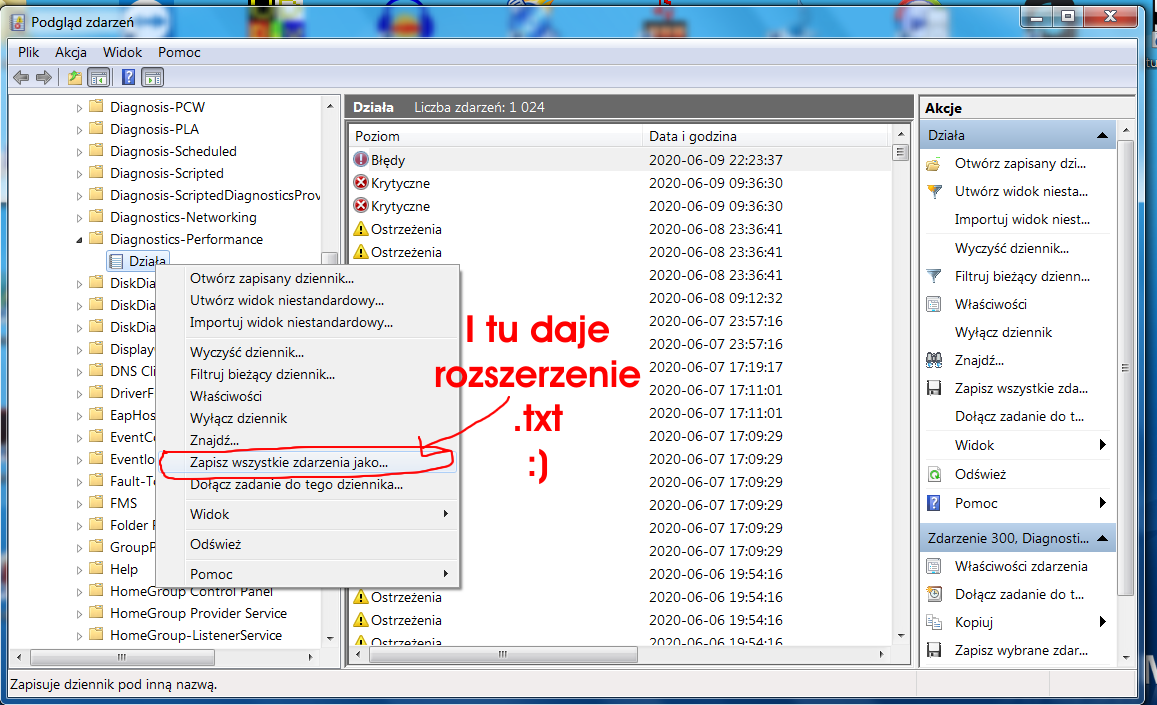Click the red error icon of the Błędy row
The height and width of the screenshot is (705, 1157).
tap(361, 159)
